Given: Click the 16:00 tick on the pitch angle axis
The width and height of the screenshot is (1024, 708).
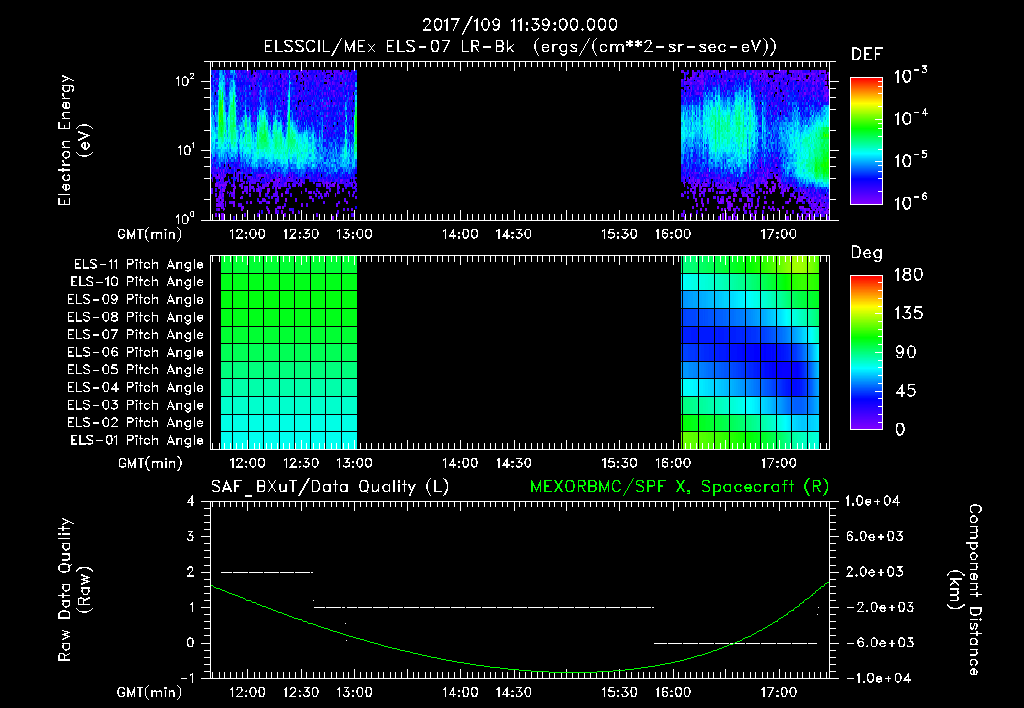Looking at the screenshot, I should pyautogui.click(x=673, y=463).
